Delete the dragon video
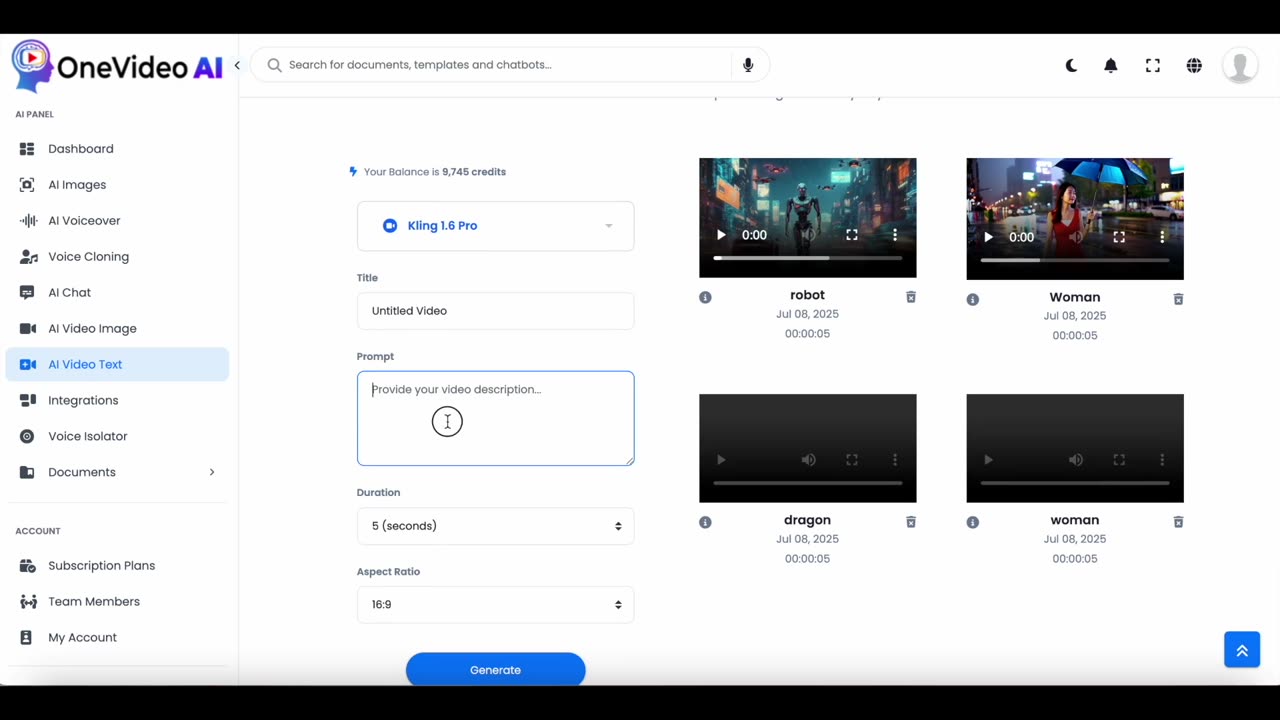The width and height of the screenshot is (1280, 720). coord(911,522)
